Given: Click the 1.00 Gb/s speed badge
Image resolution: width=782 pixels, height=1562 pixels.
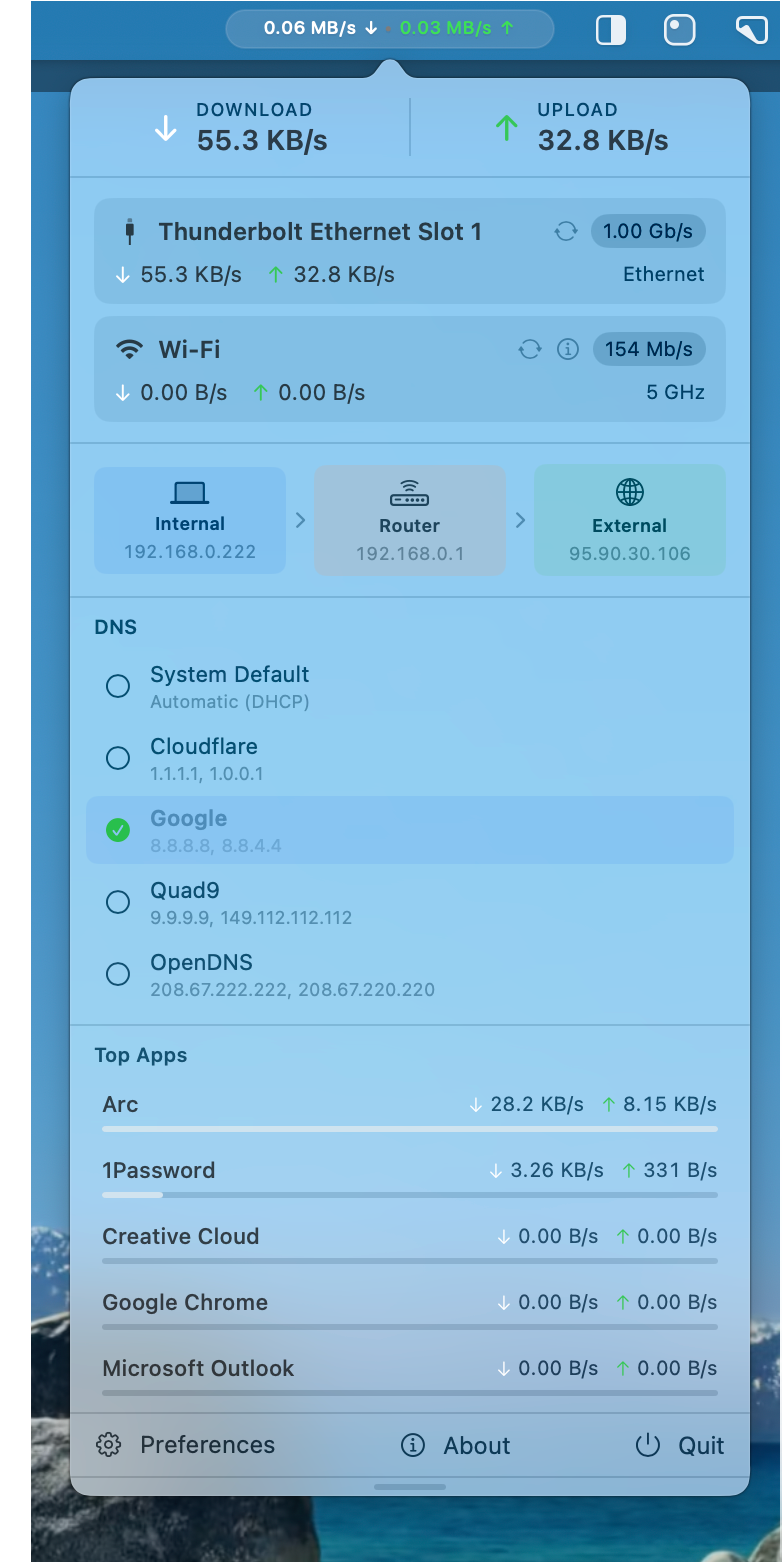Looking at the screenshot, I should pos(648,232).
